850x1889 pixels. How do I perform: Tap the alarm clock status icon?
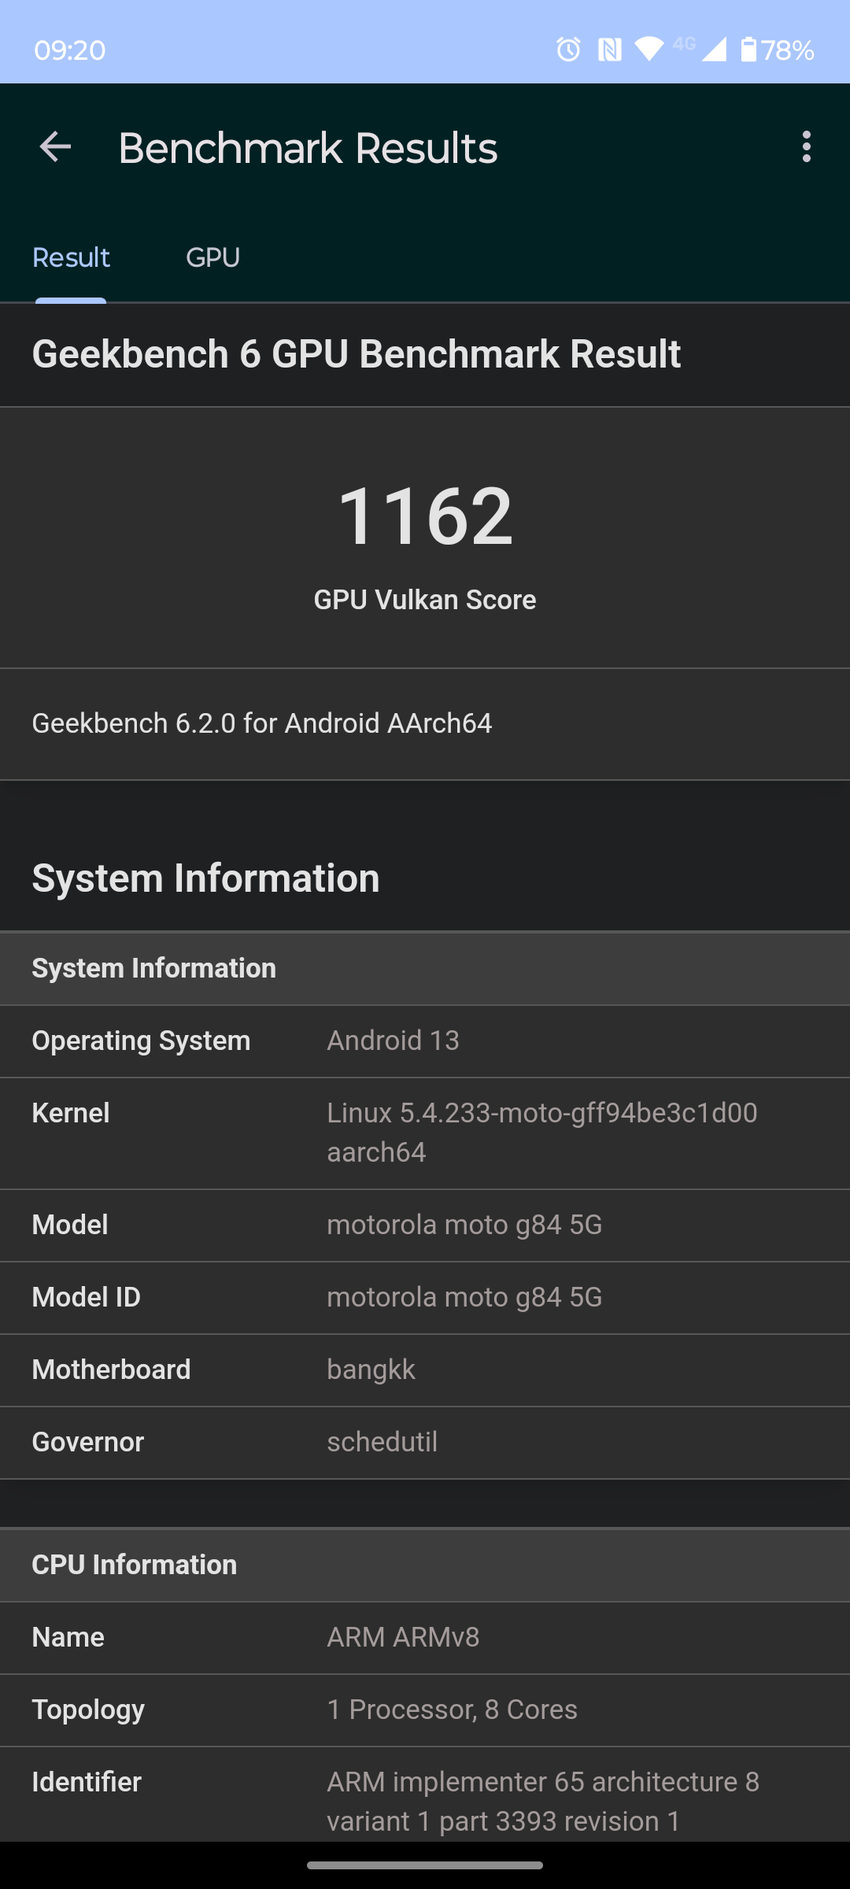pyautogui.click(x=568, y=49)
